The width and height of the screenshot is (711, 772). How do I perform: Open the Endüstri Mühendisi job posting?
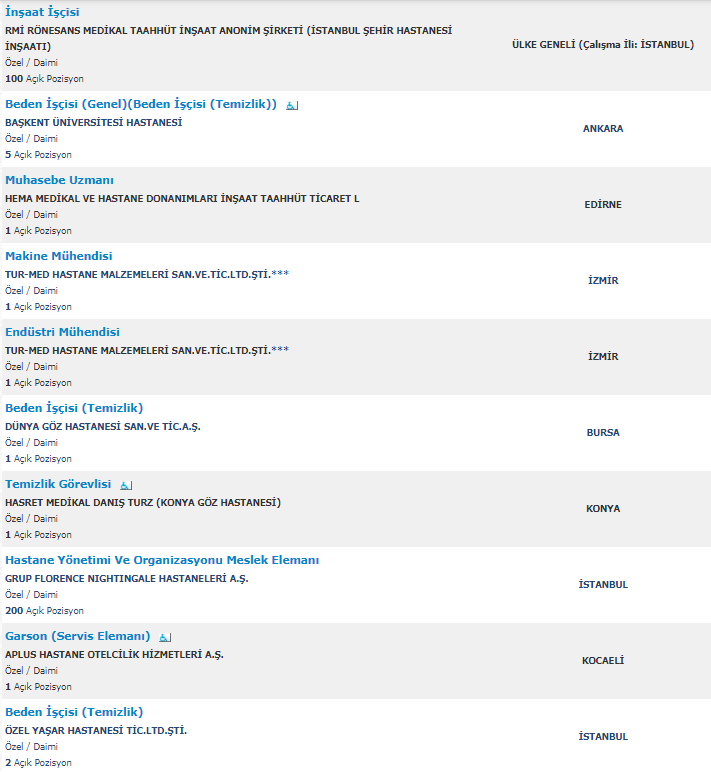click(x=62, y=332)
